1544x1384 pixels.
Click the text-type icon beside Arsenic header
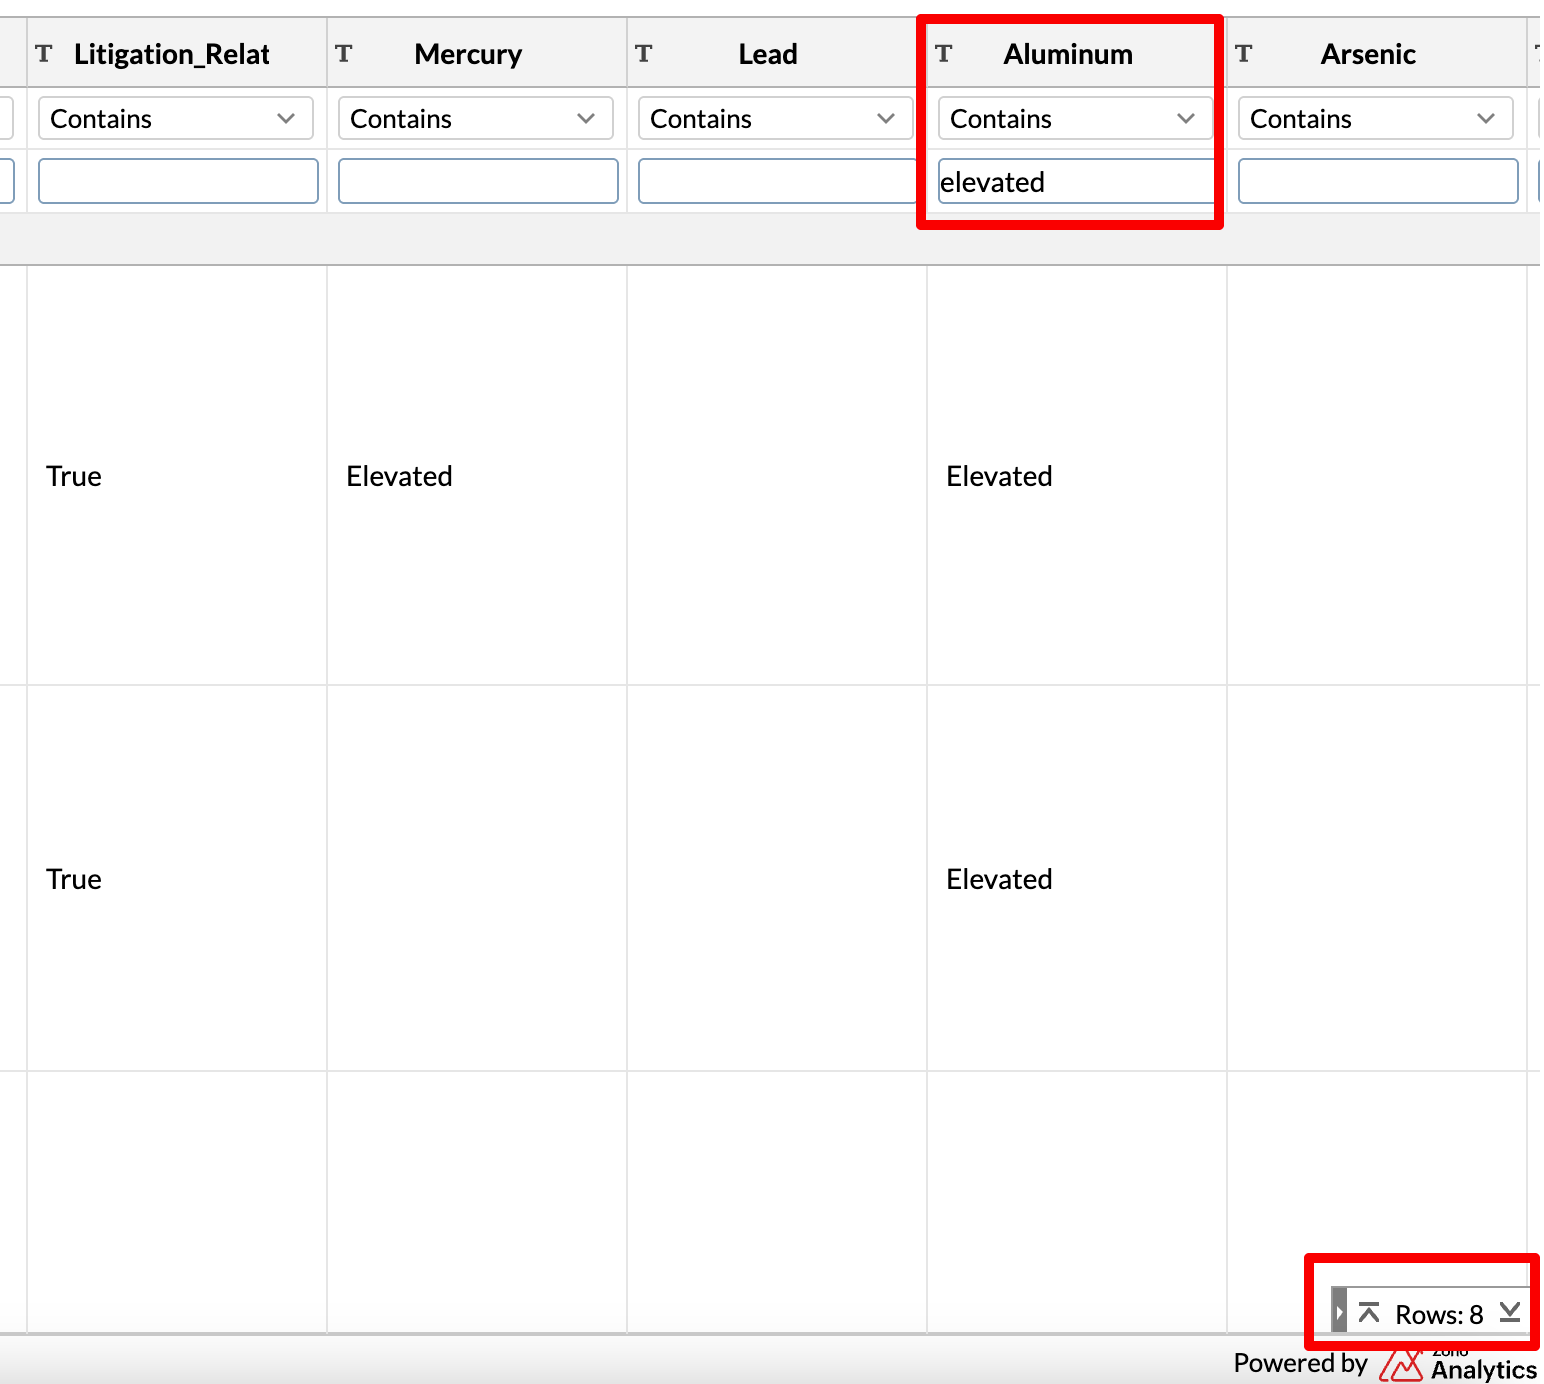(1244, 53)
